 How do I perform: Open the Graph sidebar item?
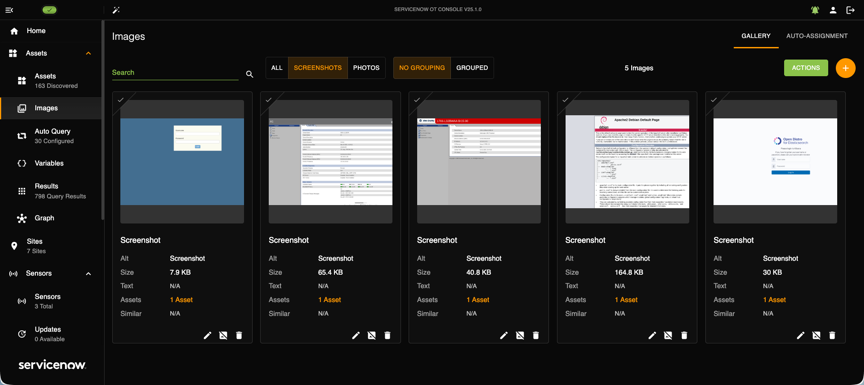51,218
